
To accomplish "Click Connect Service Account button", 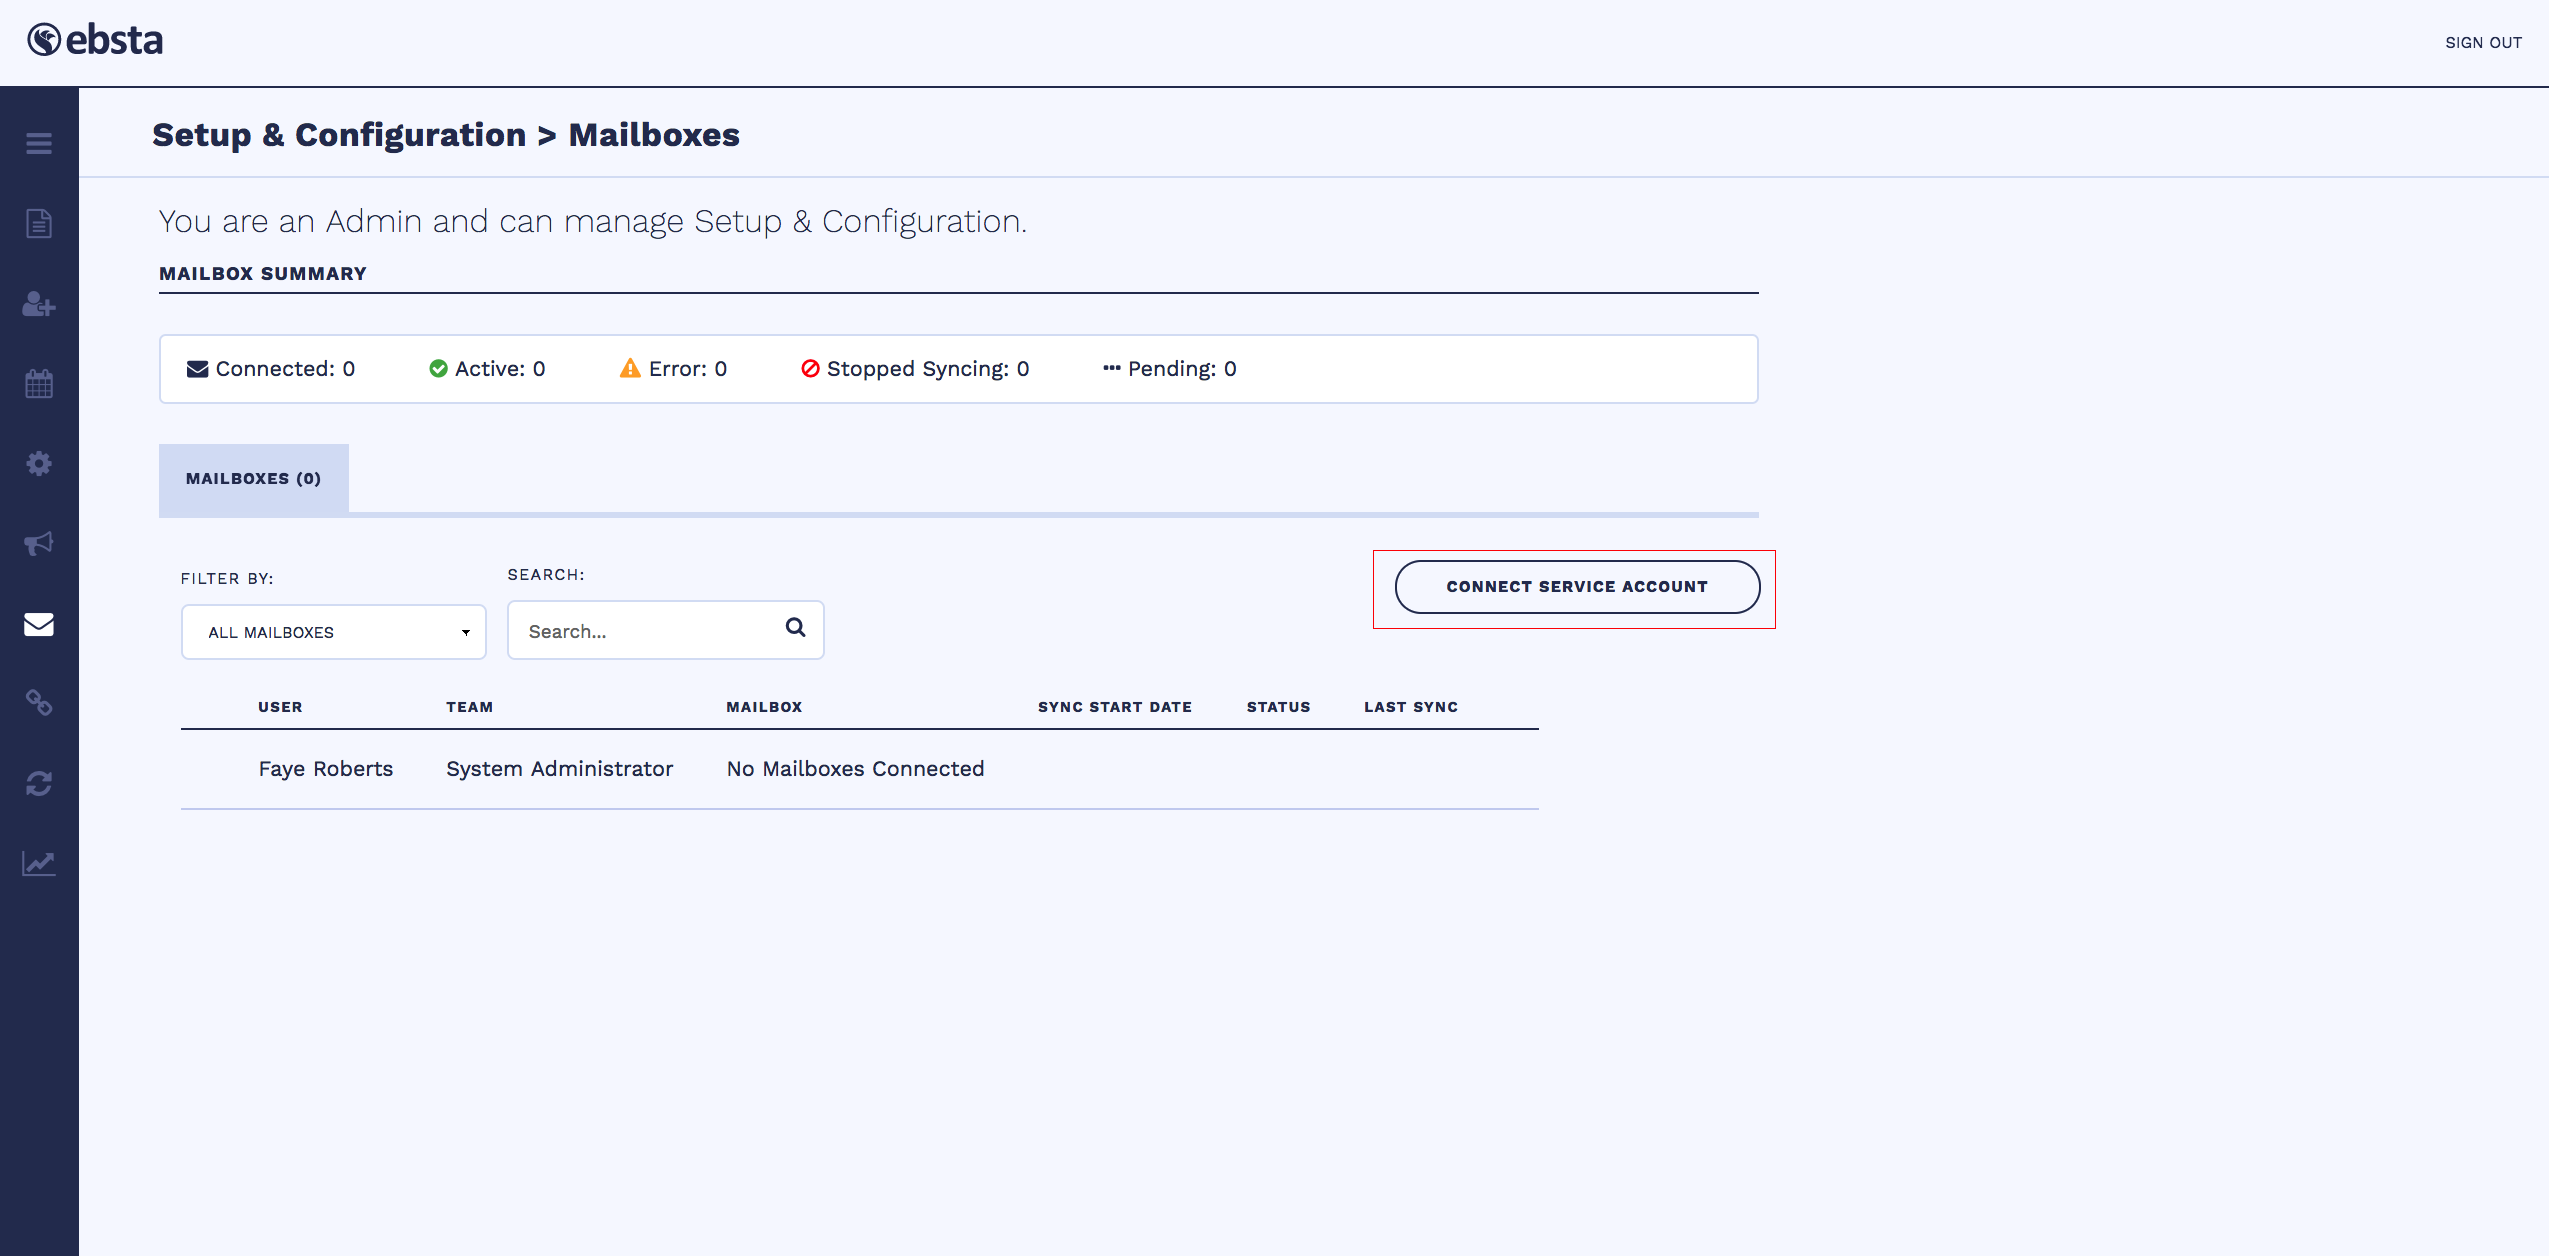I will pos(1576,587).
